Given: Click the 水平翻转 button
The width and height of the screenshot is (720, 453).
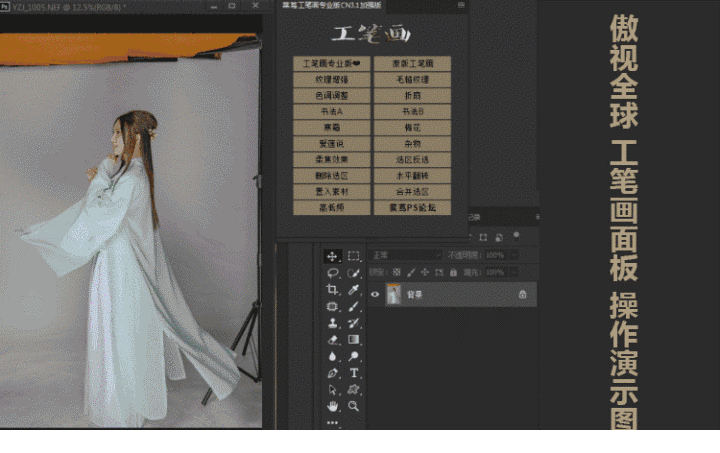Looking at the screenshot, I should coord(412,176).
